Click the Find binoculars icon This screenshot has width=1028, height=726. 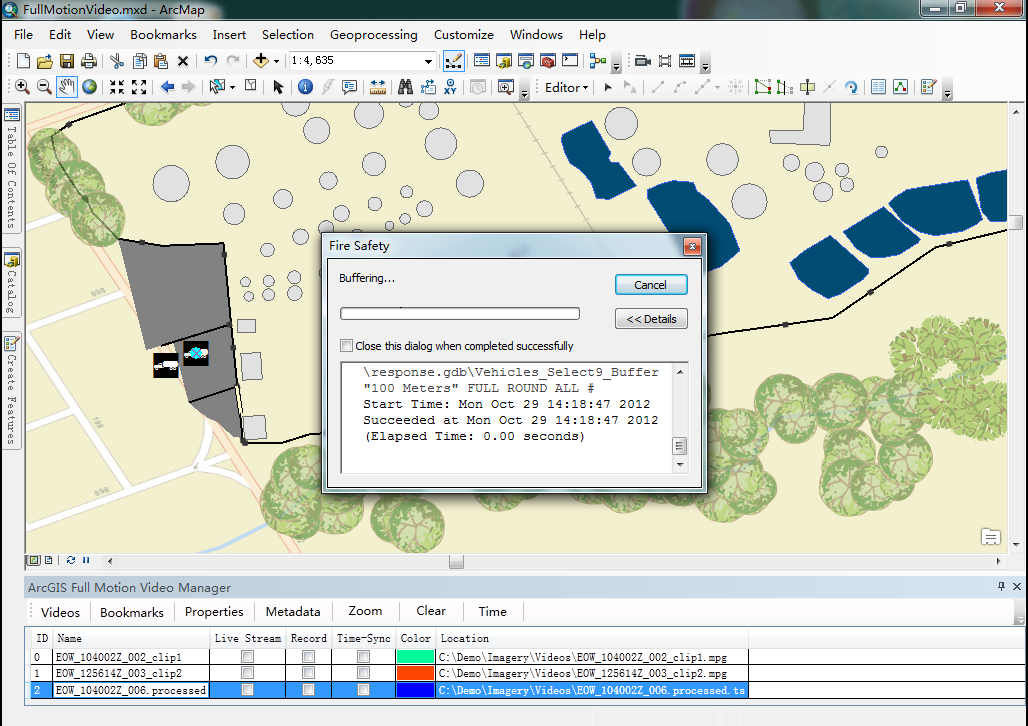click(x=405, y=87)
